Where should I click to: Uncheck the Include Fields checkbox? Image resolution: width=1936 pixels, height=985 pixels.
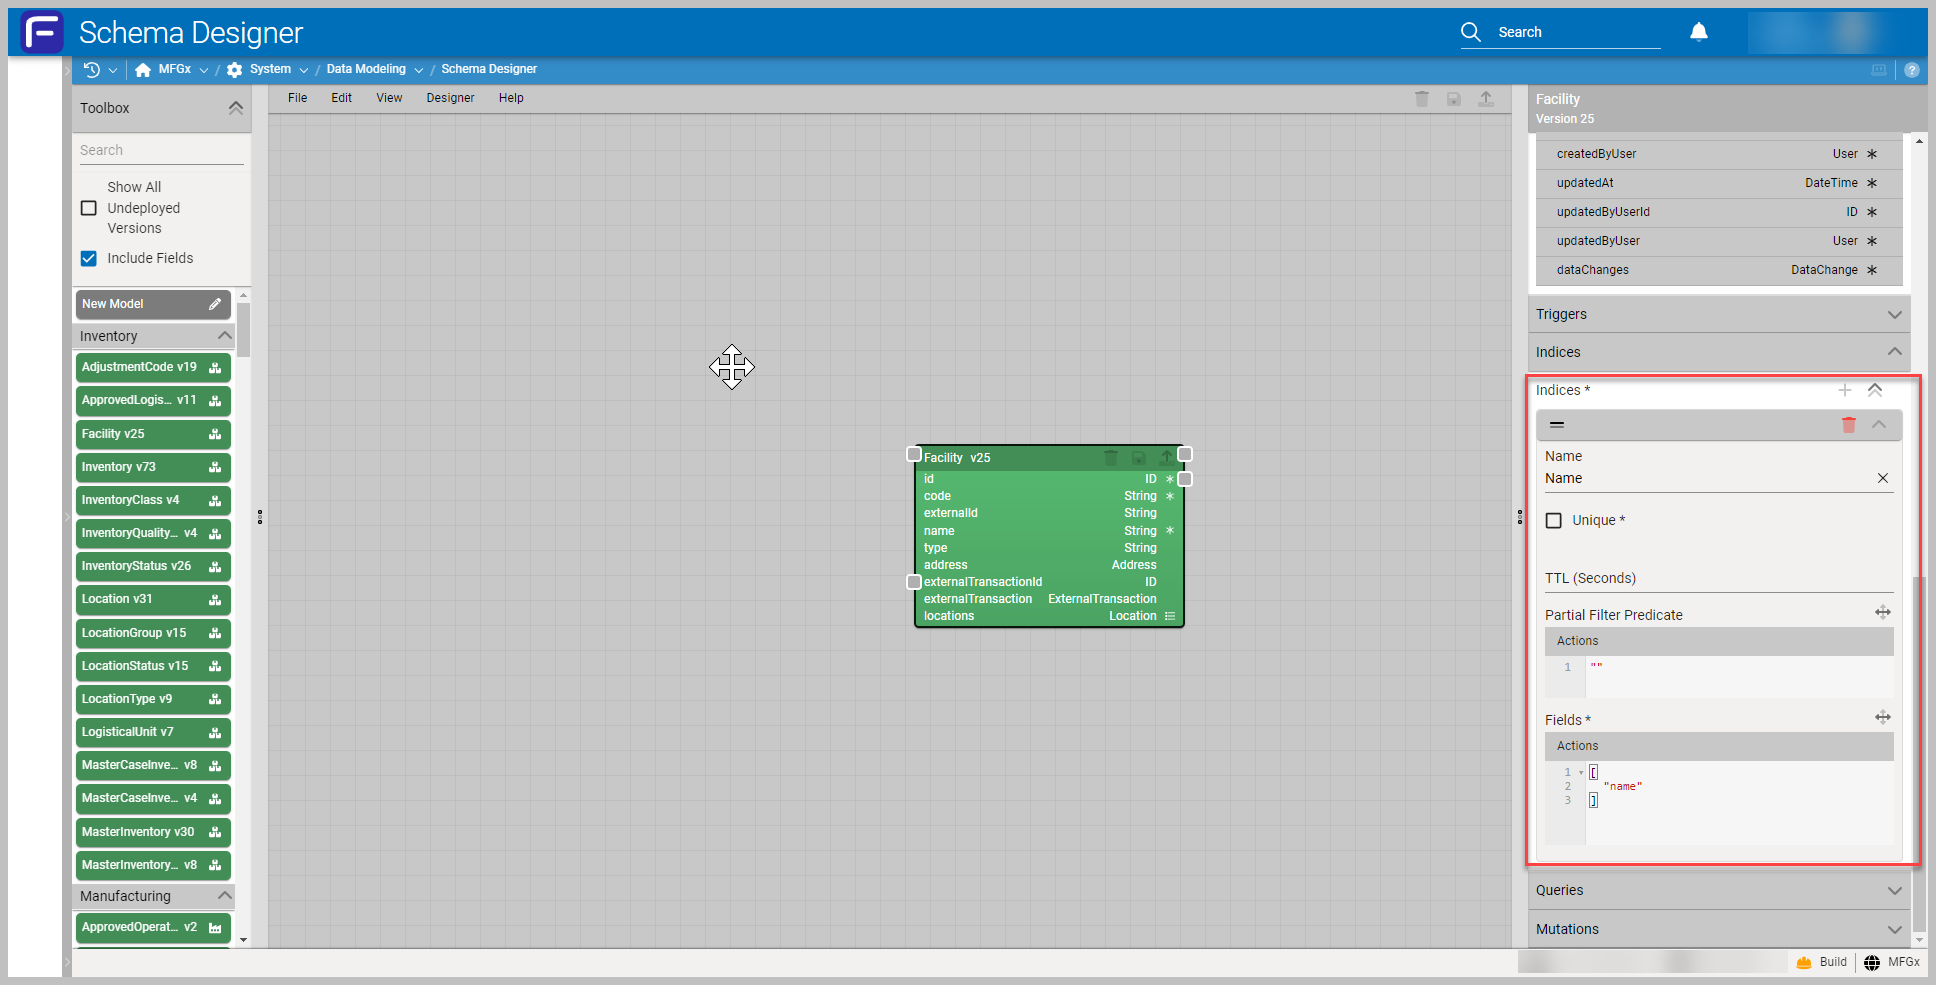89,258
